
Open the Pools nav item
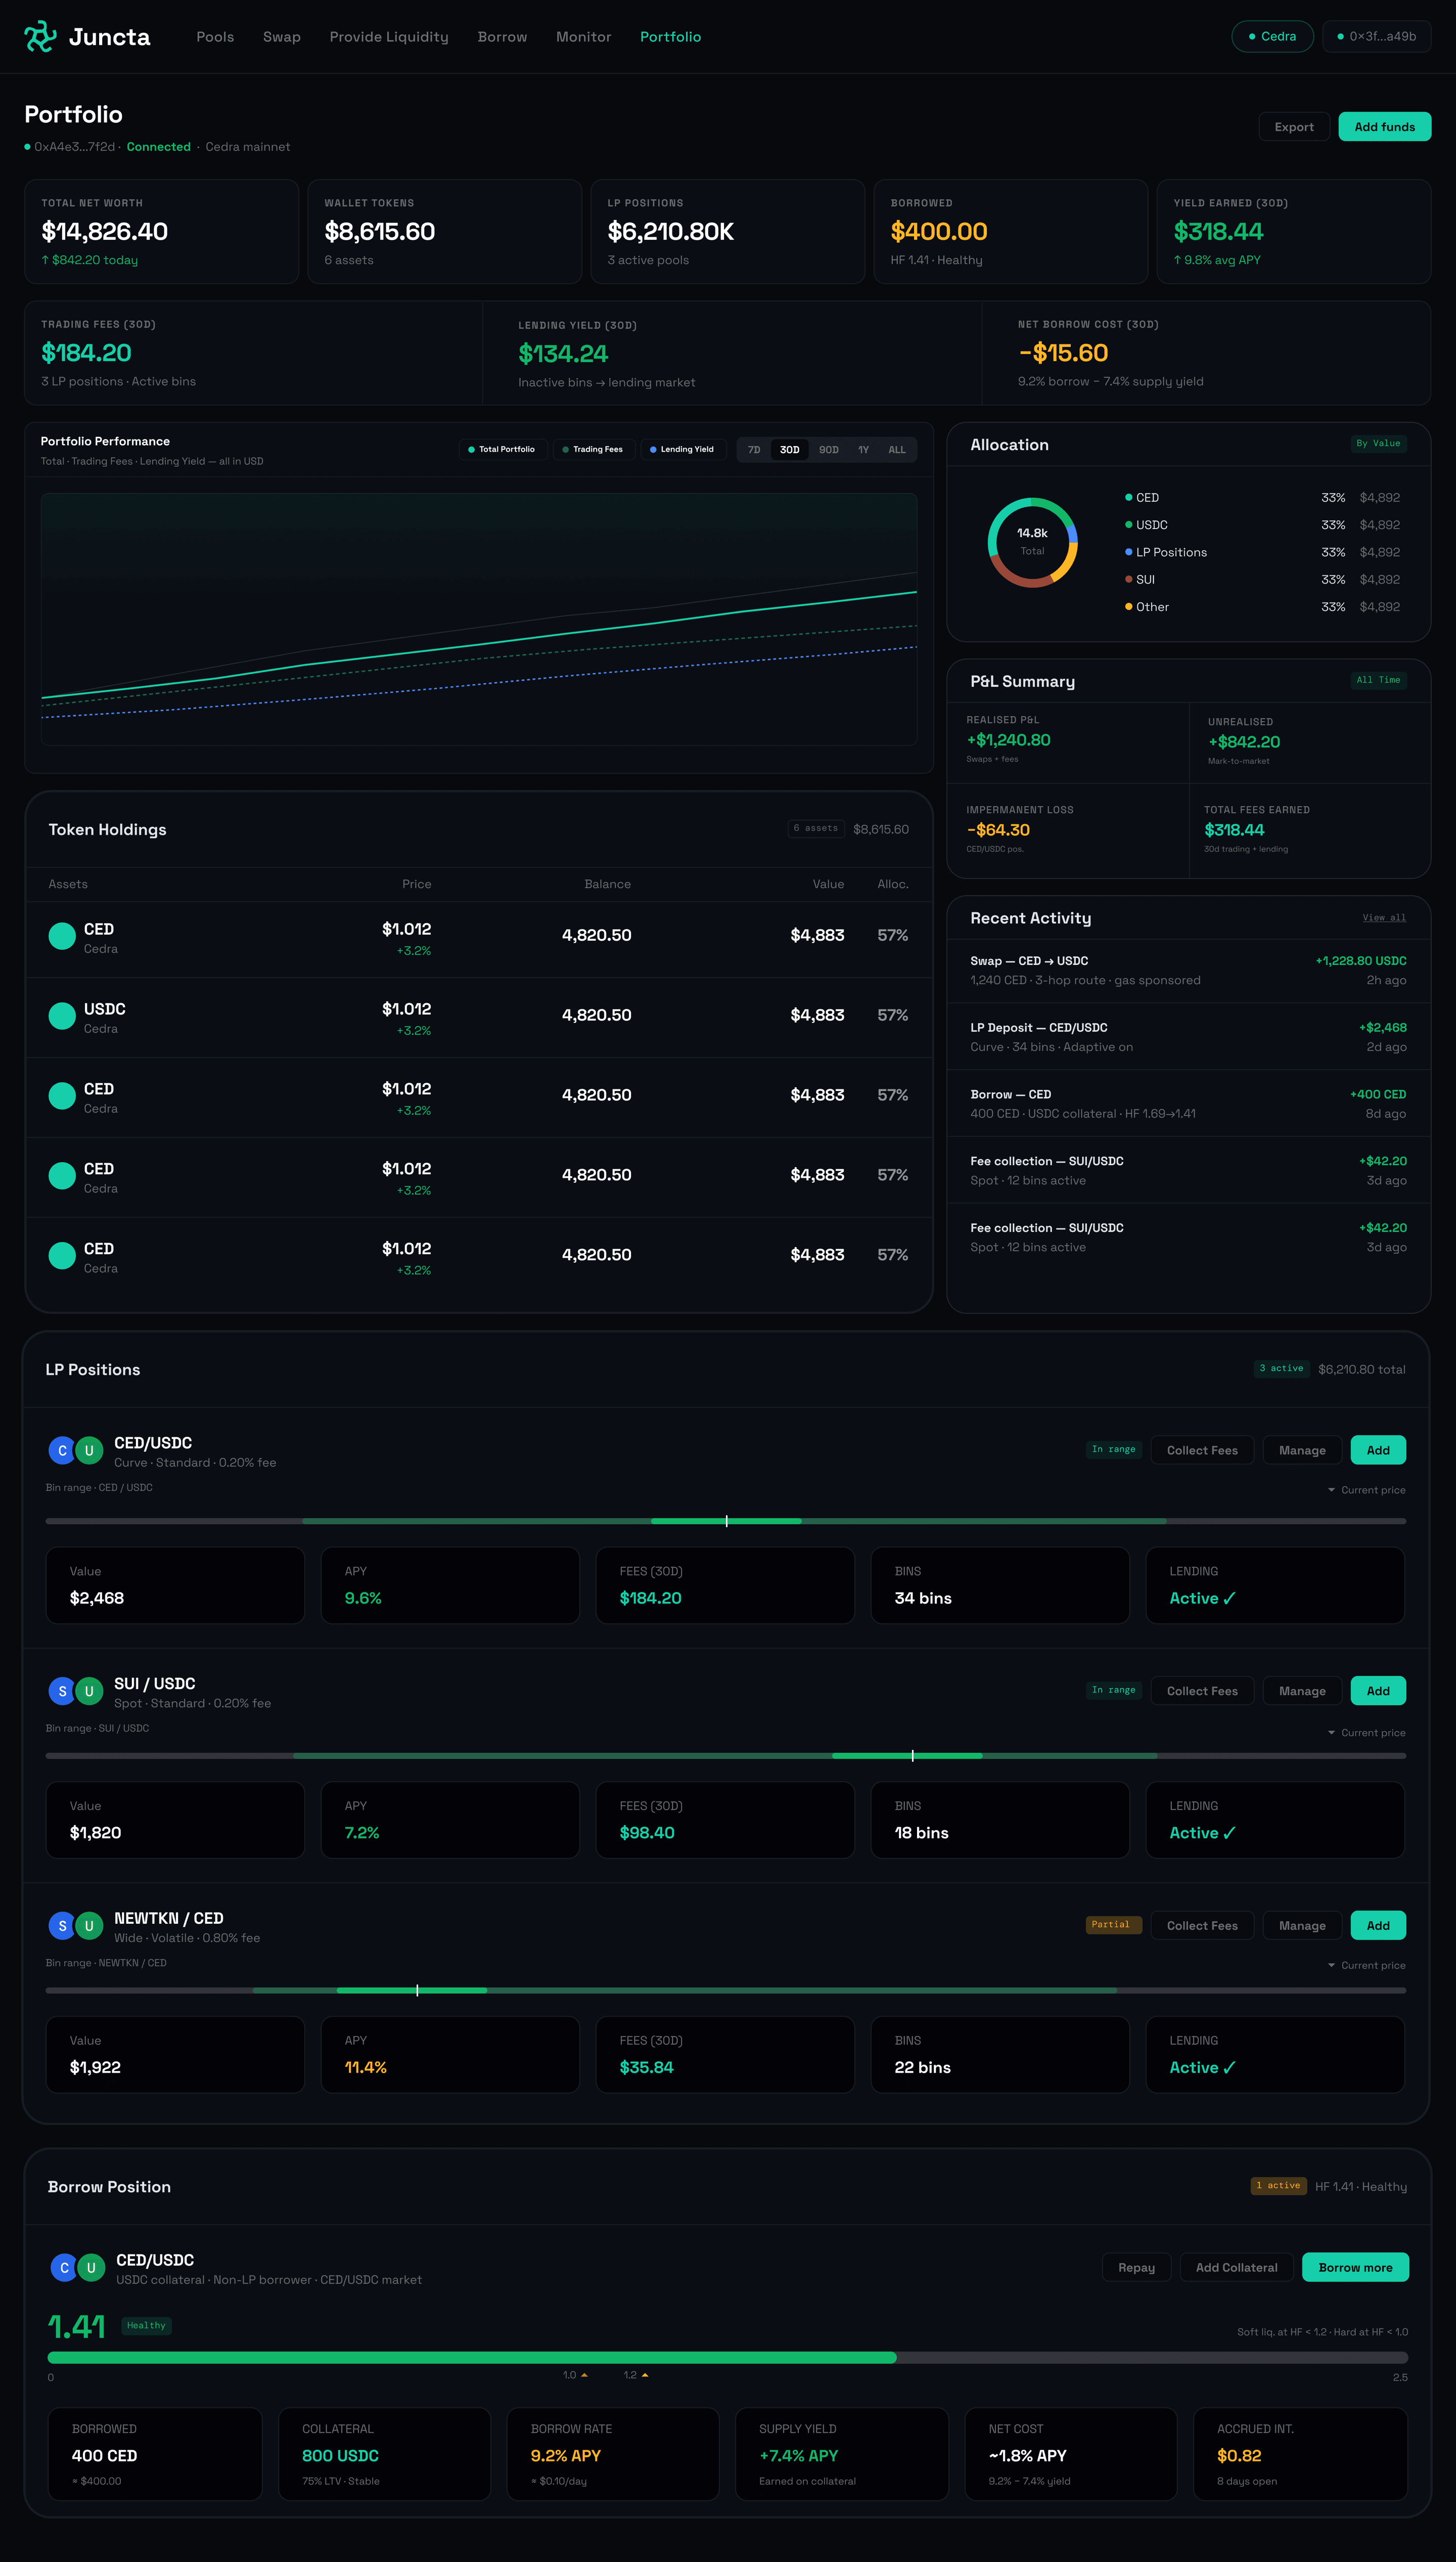215,37
